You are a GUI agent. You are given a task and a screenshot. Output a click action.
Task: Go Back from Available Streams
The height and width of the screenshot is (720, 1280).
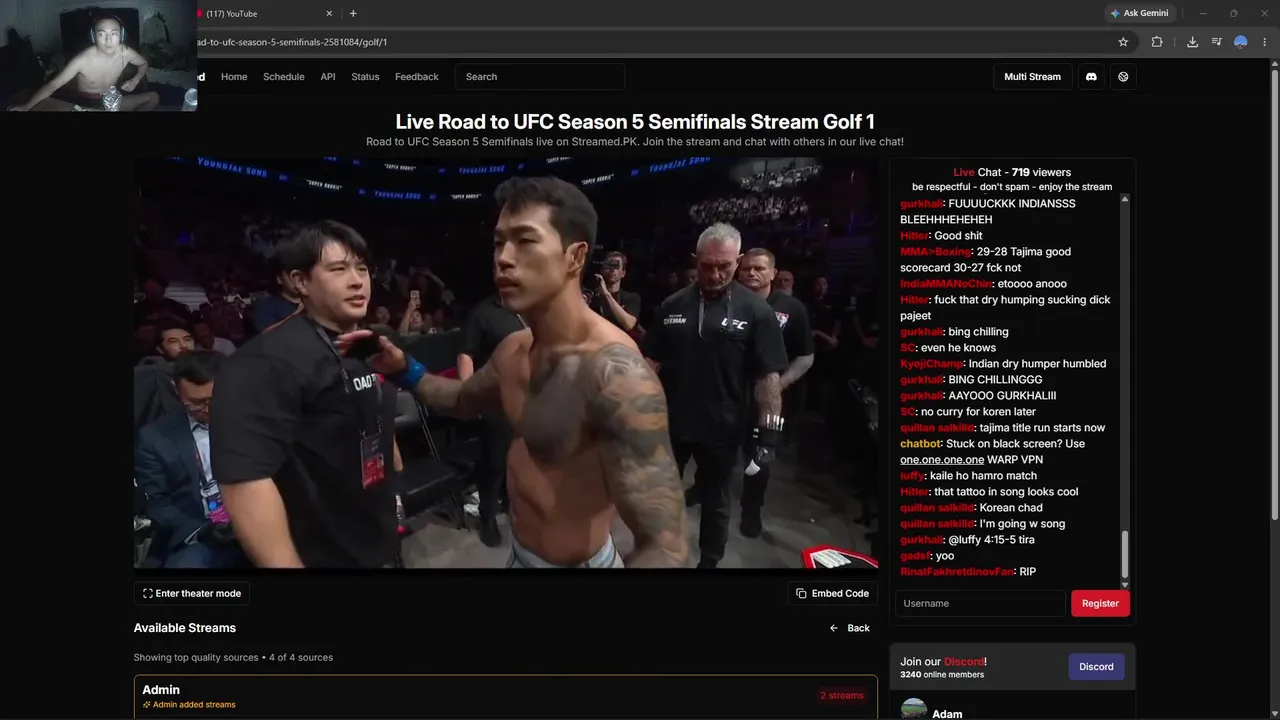(850, 628)
